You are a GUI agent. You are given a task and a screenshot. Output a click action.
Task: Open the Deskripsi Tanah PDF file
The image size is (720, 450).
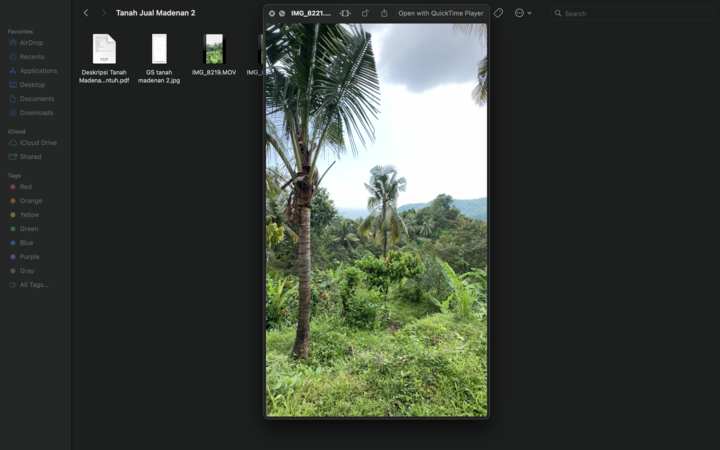104,49
